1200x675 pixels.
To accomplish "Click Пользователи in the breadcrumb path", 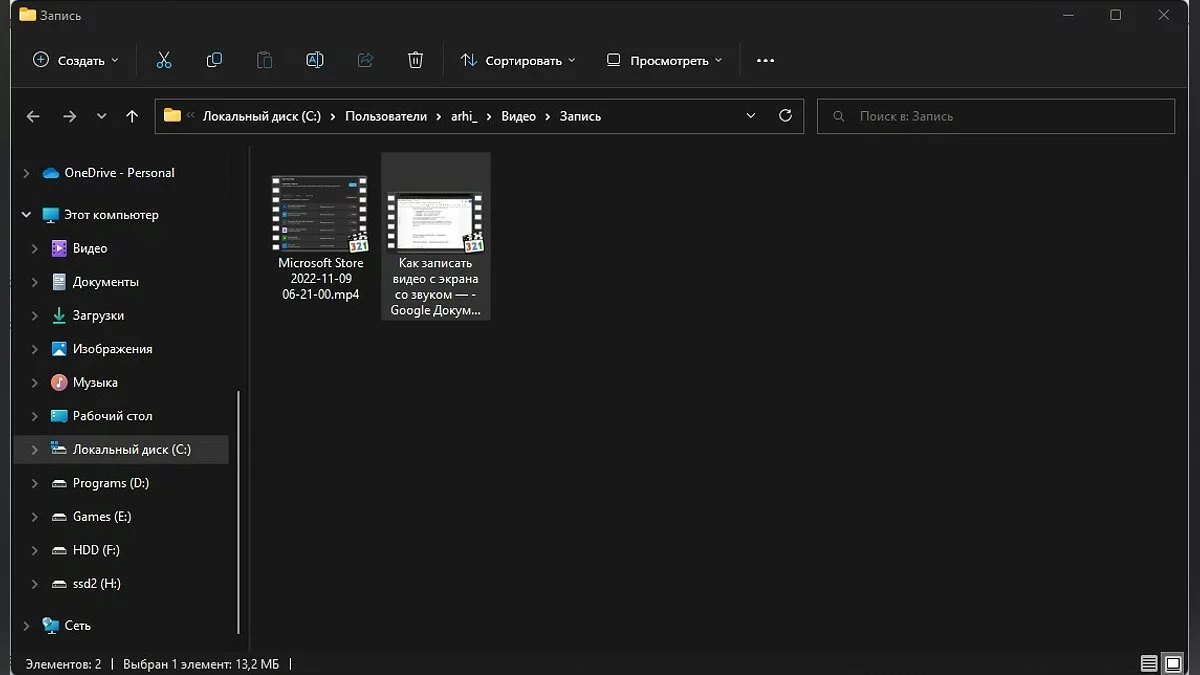I will pyautogui.click(x=385, y=116).
